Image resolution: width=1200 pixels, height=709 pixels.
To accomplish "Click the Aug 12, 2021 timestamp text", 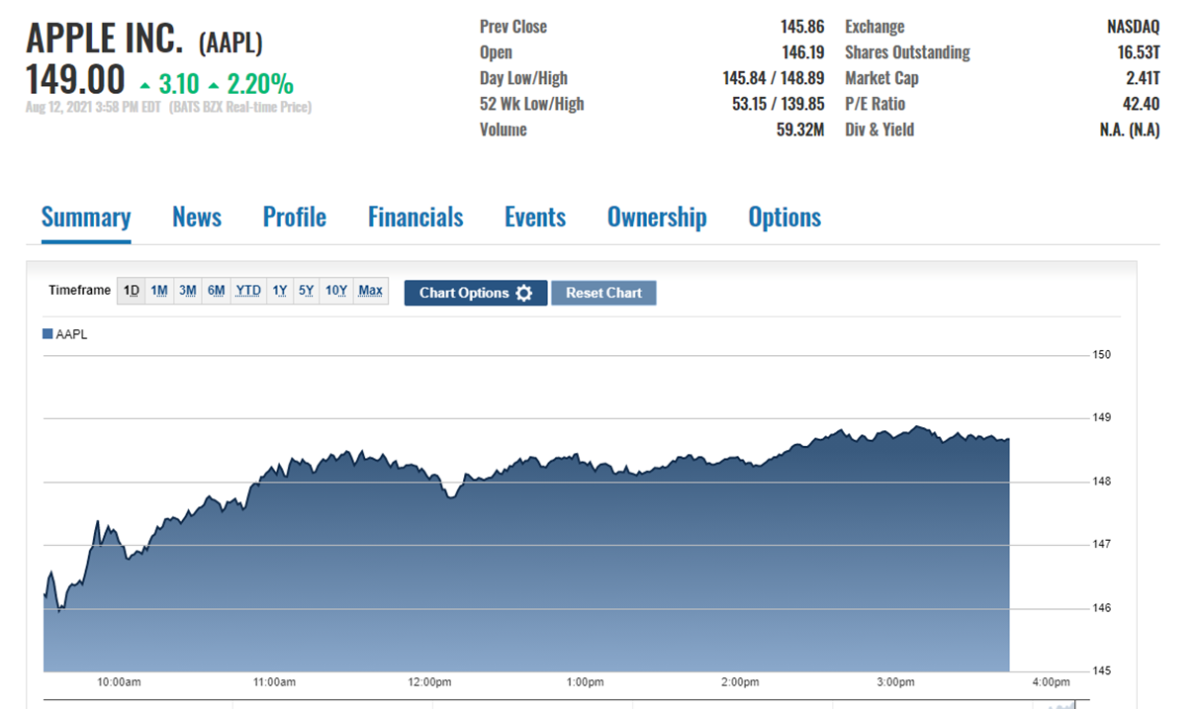I will (x=93, y=107).
